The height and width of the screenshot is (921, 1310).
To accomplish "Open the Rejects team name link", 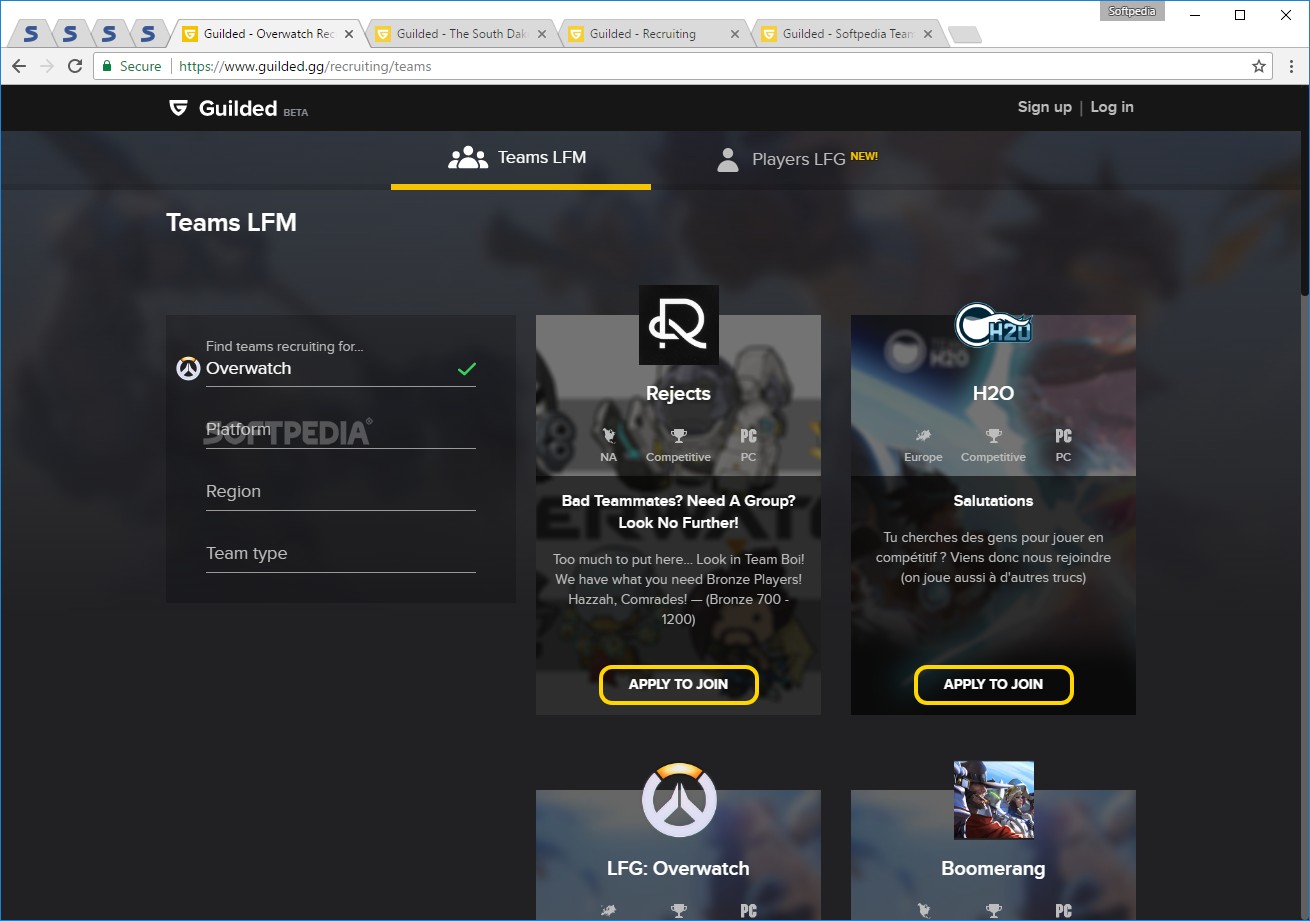I will click(x=678, y=394).
